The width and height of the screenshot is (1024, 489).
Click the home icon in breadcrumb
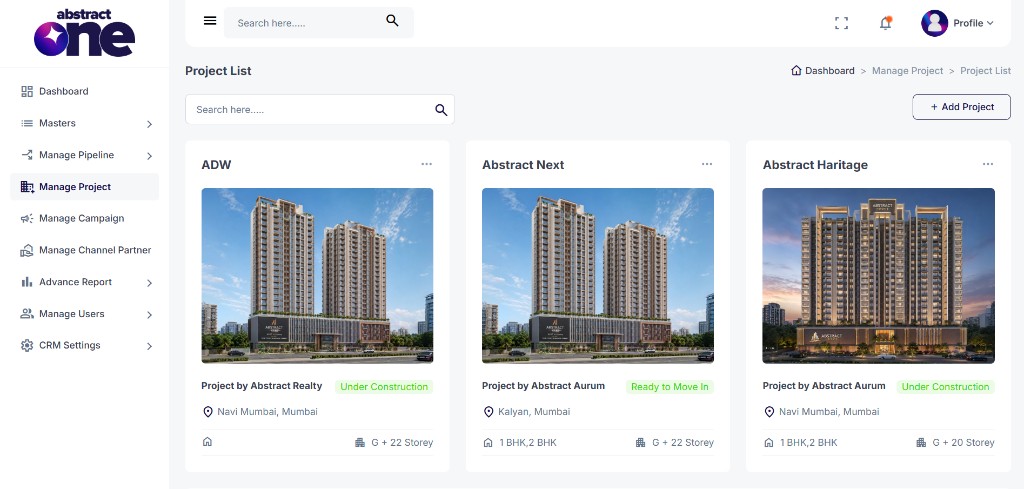[796, 71]
